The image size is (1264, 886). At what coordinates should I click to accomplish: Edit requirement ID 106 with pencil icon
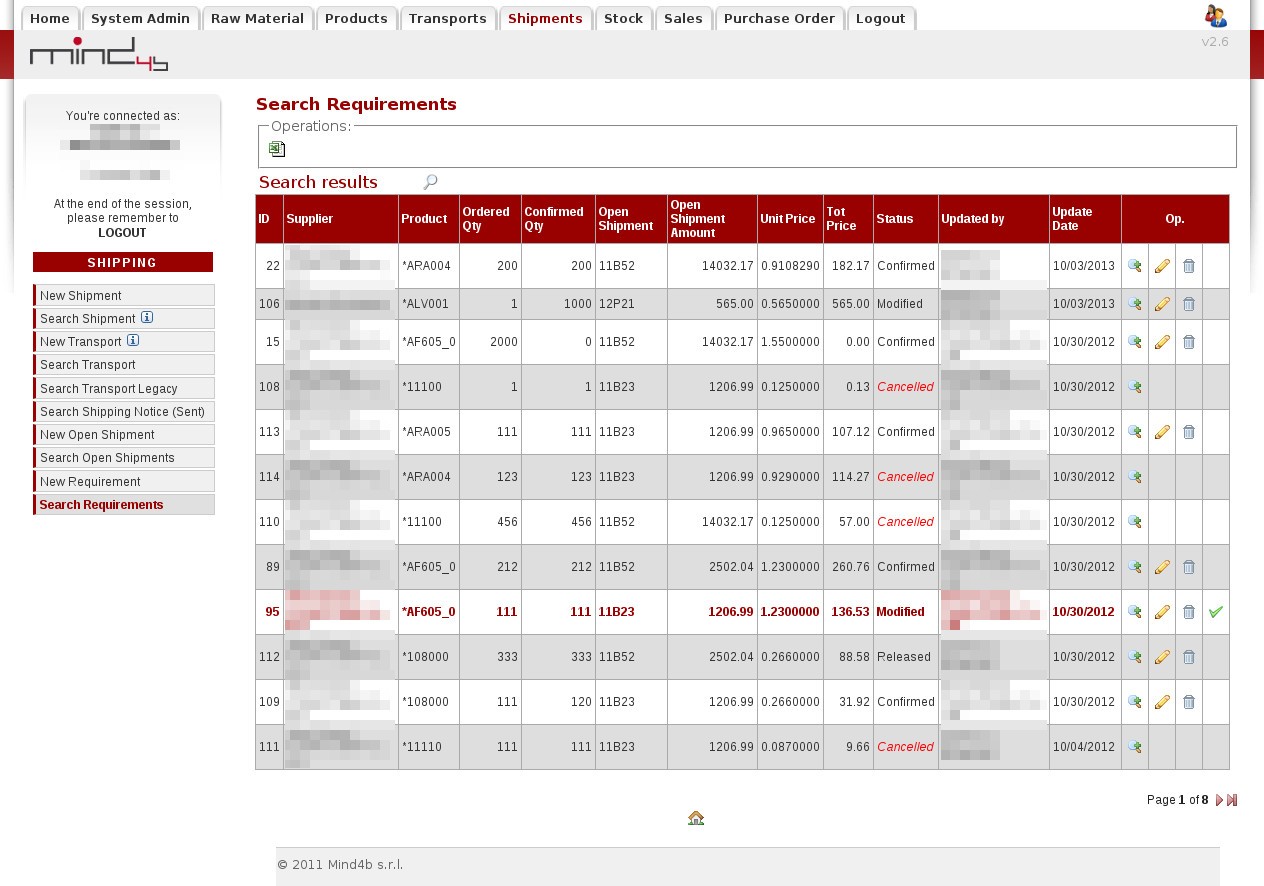point(1161,304)
